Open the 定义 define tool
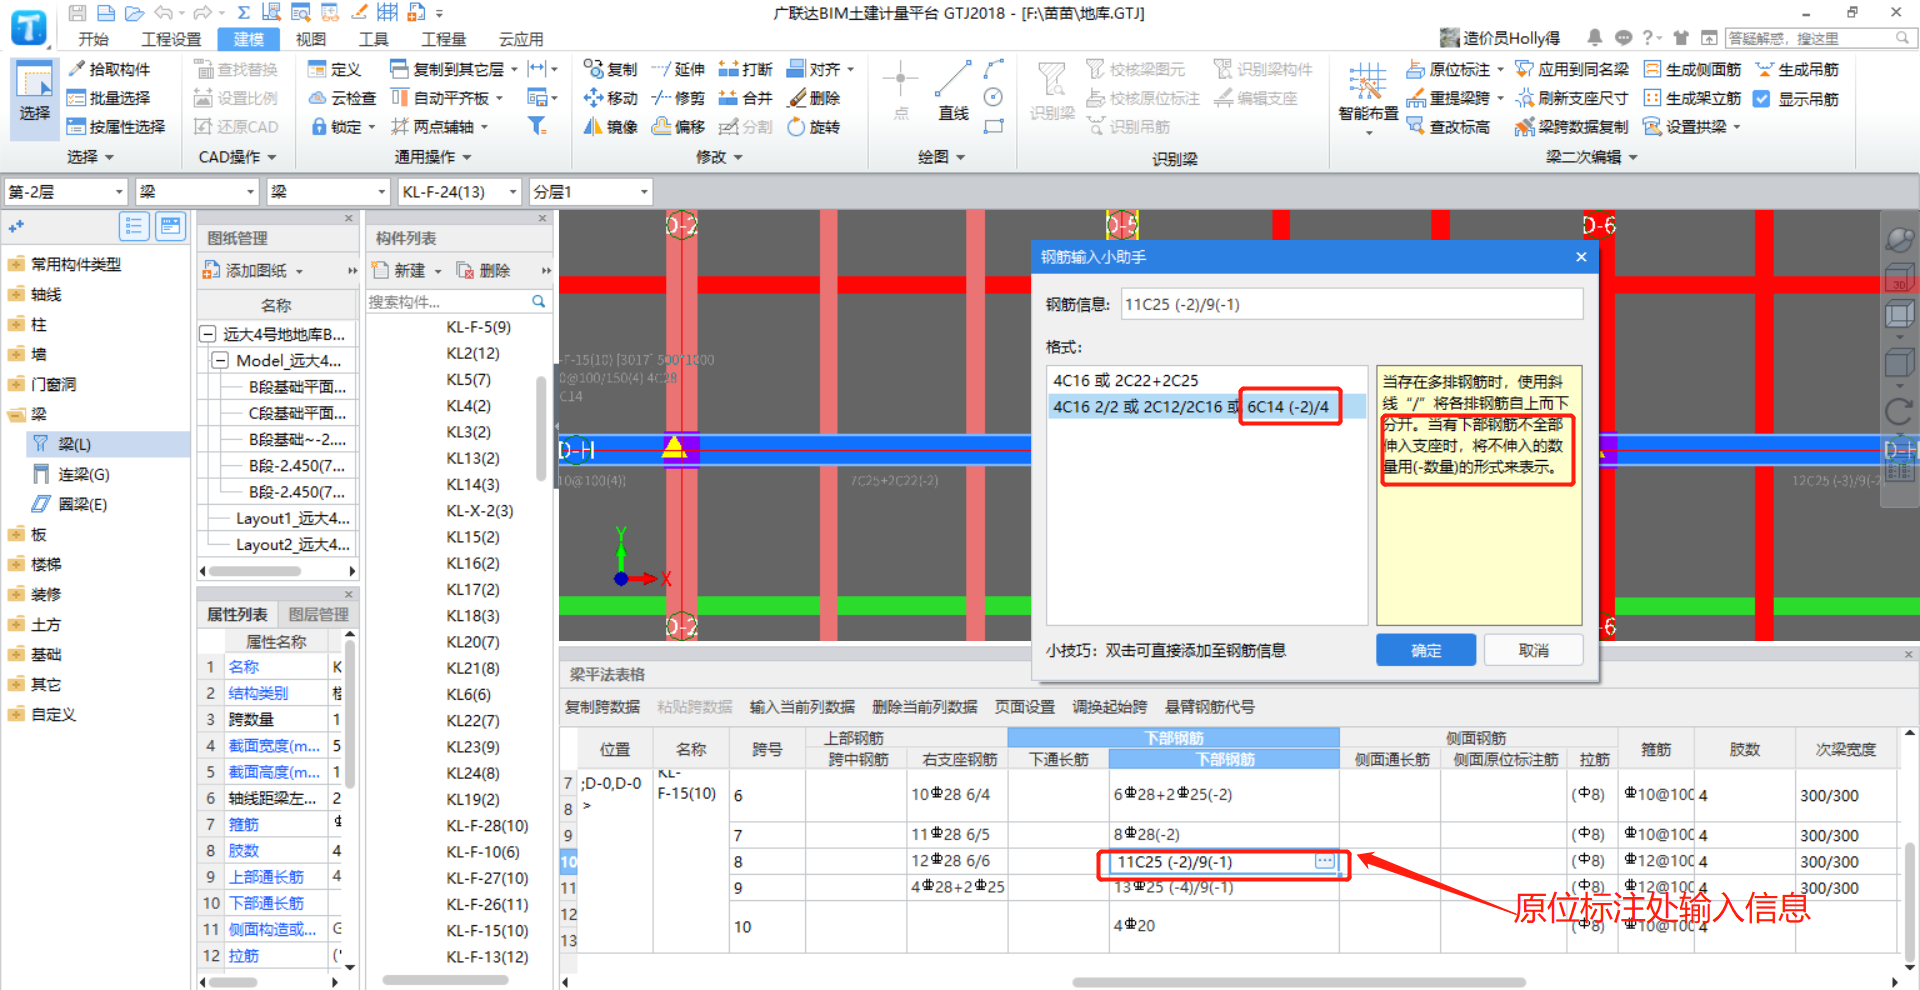 point(334,69)
